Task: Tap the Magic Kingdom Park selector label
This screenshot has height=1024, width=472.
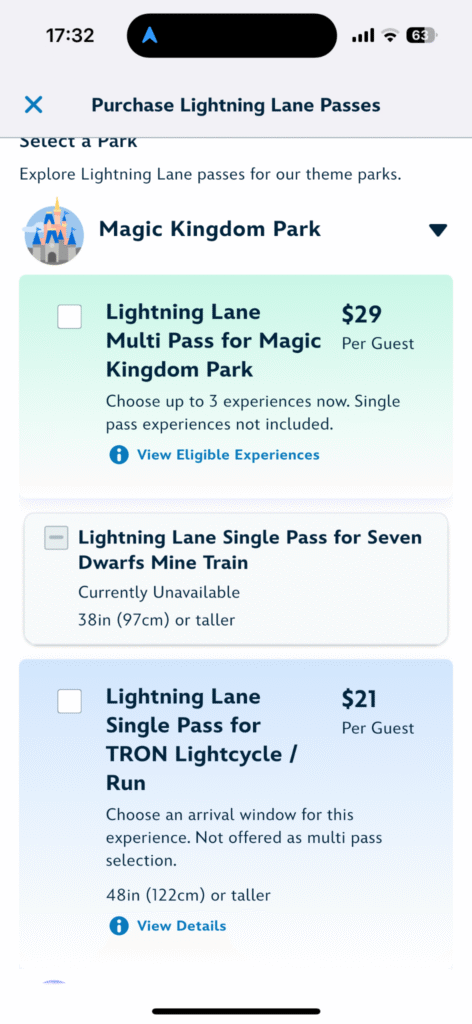Action: coord(210,229)
